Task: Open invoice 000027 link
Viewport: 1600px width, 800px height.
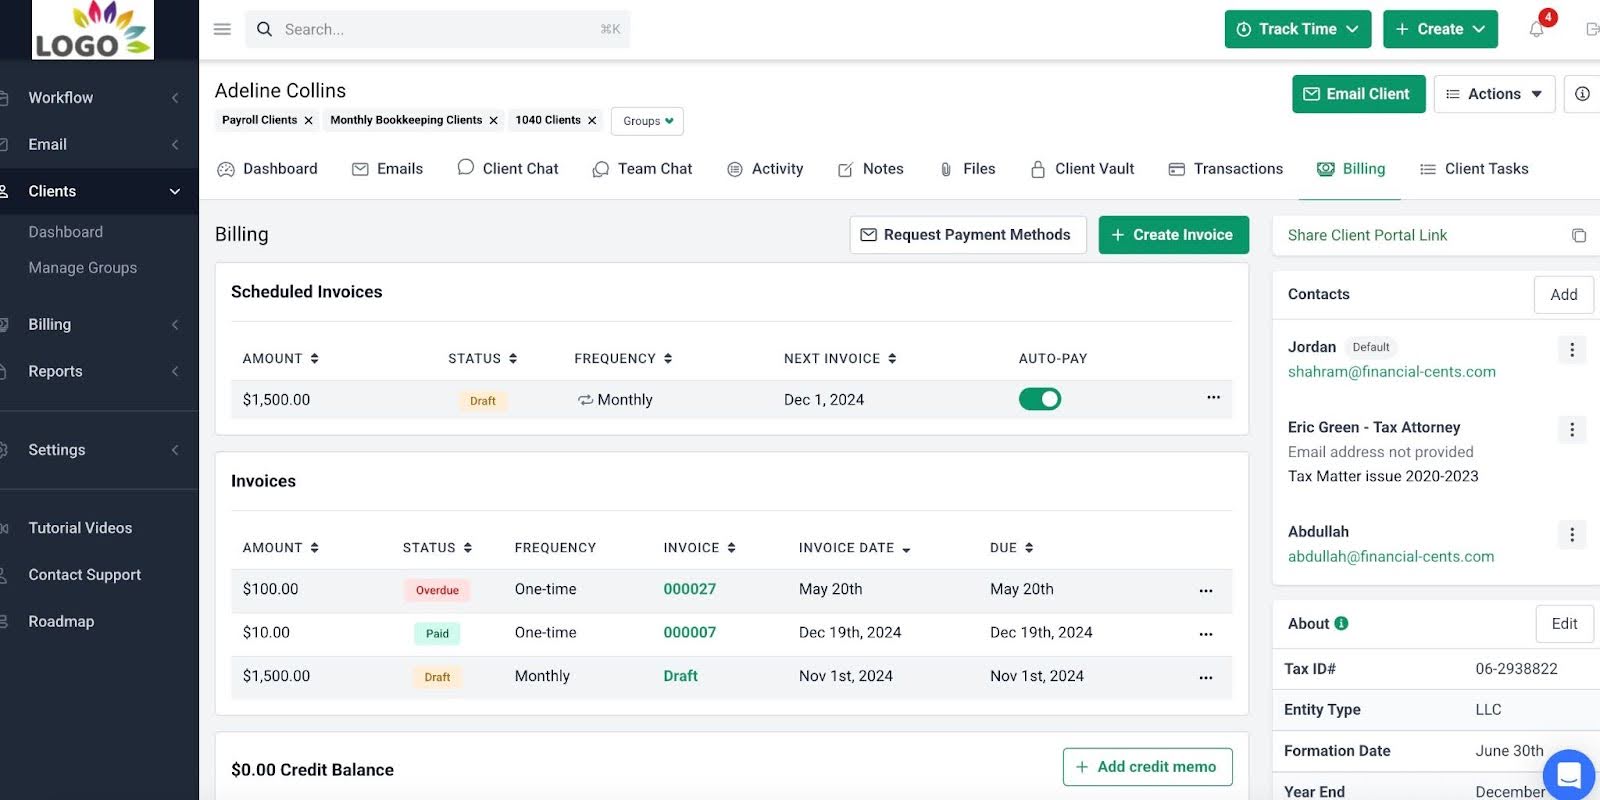Action: click(690, 589)
